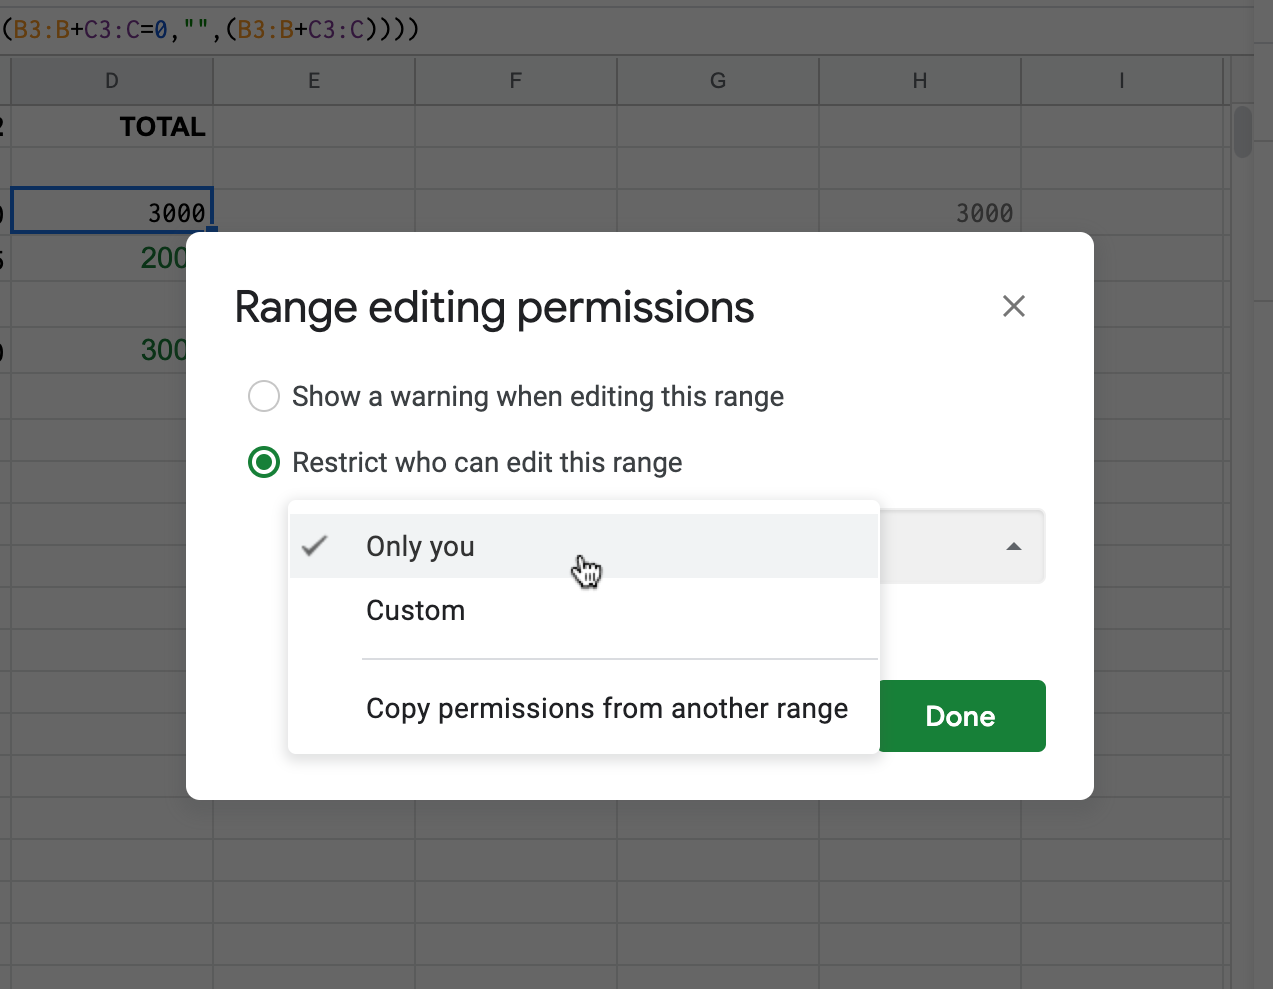Click the green Done button
The height and width of the screenshot is (989, 1273).
(x=961, y=716)
